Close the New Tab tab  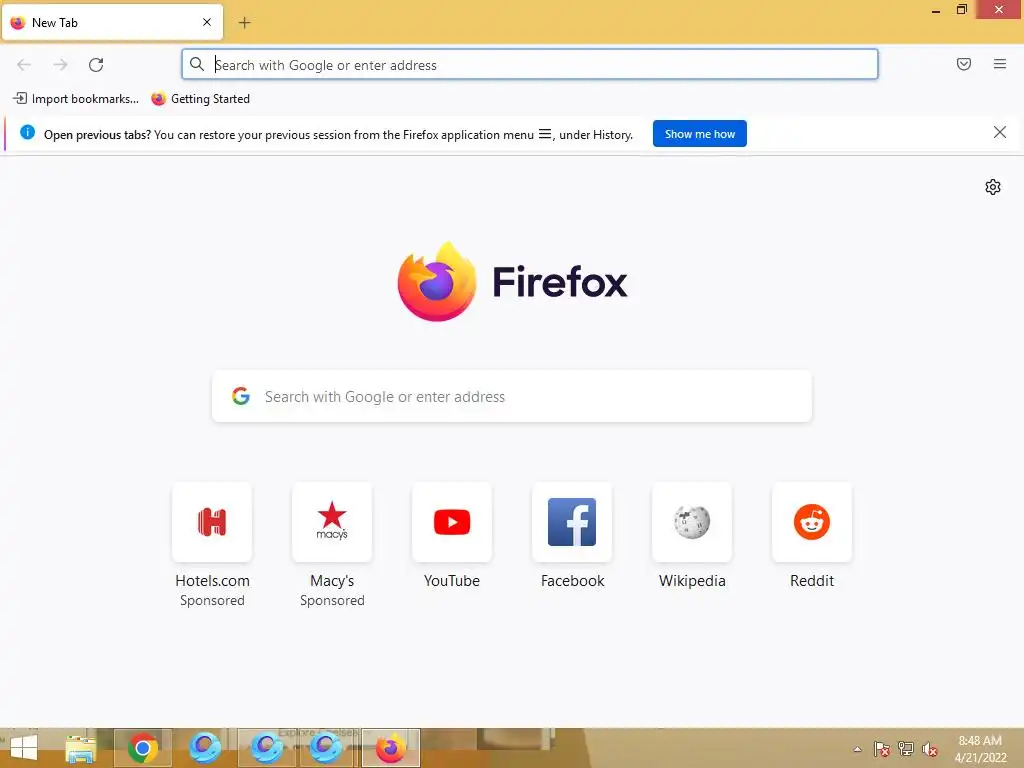pos(207,22)
